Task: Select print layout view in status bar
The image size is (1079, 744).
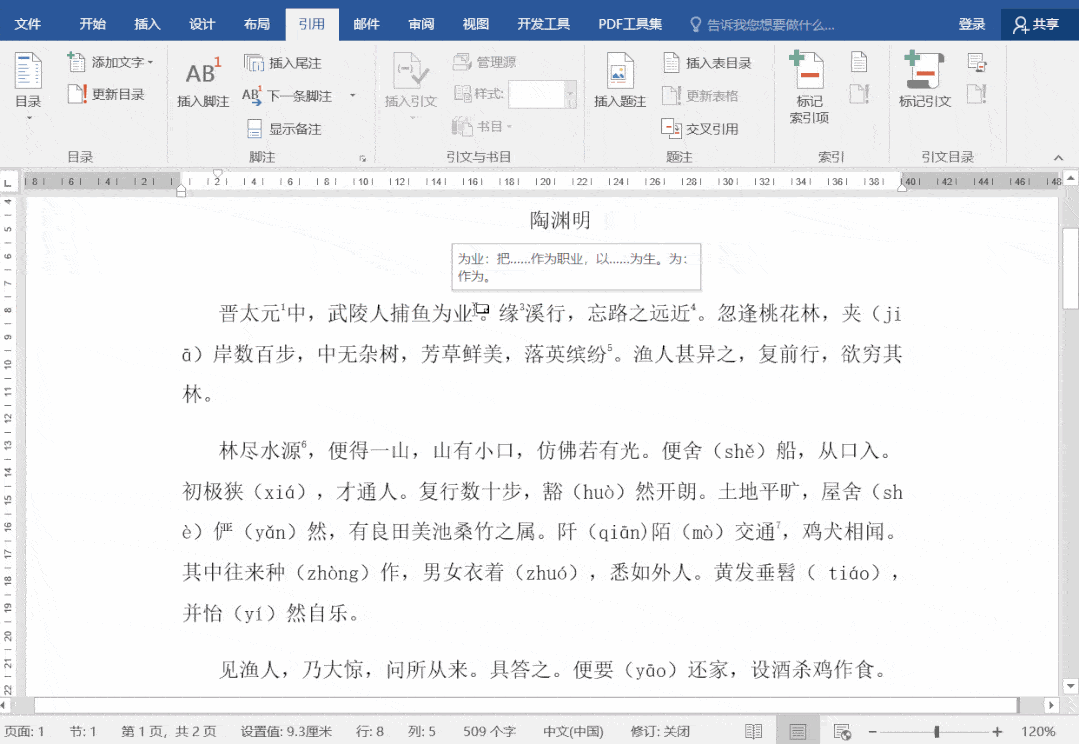Action: pyautogui.click(x=798, y=731)
